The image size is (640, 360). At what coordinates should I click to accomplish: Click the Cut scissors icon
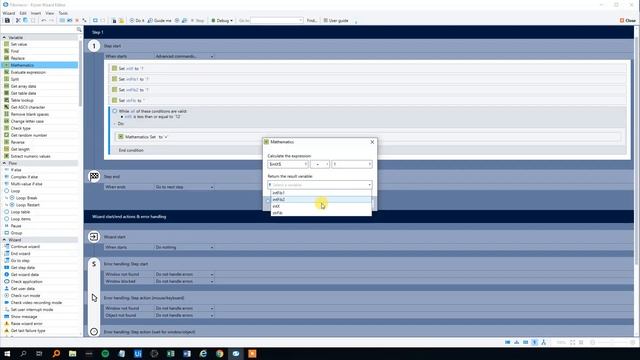pos(18,20)
